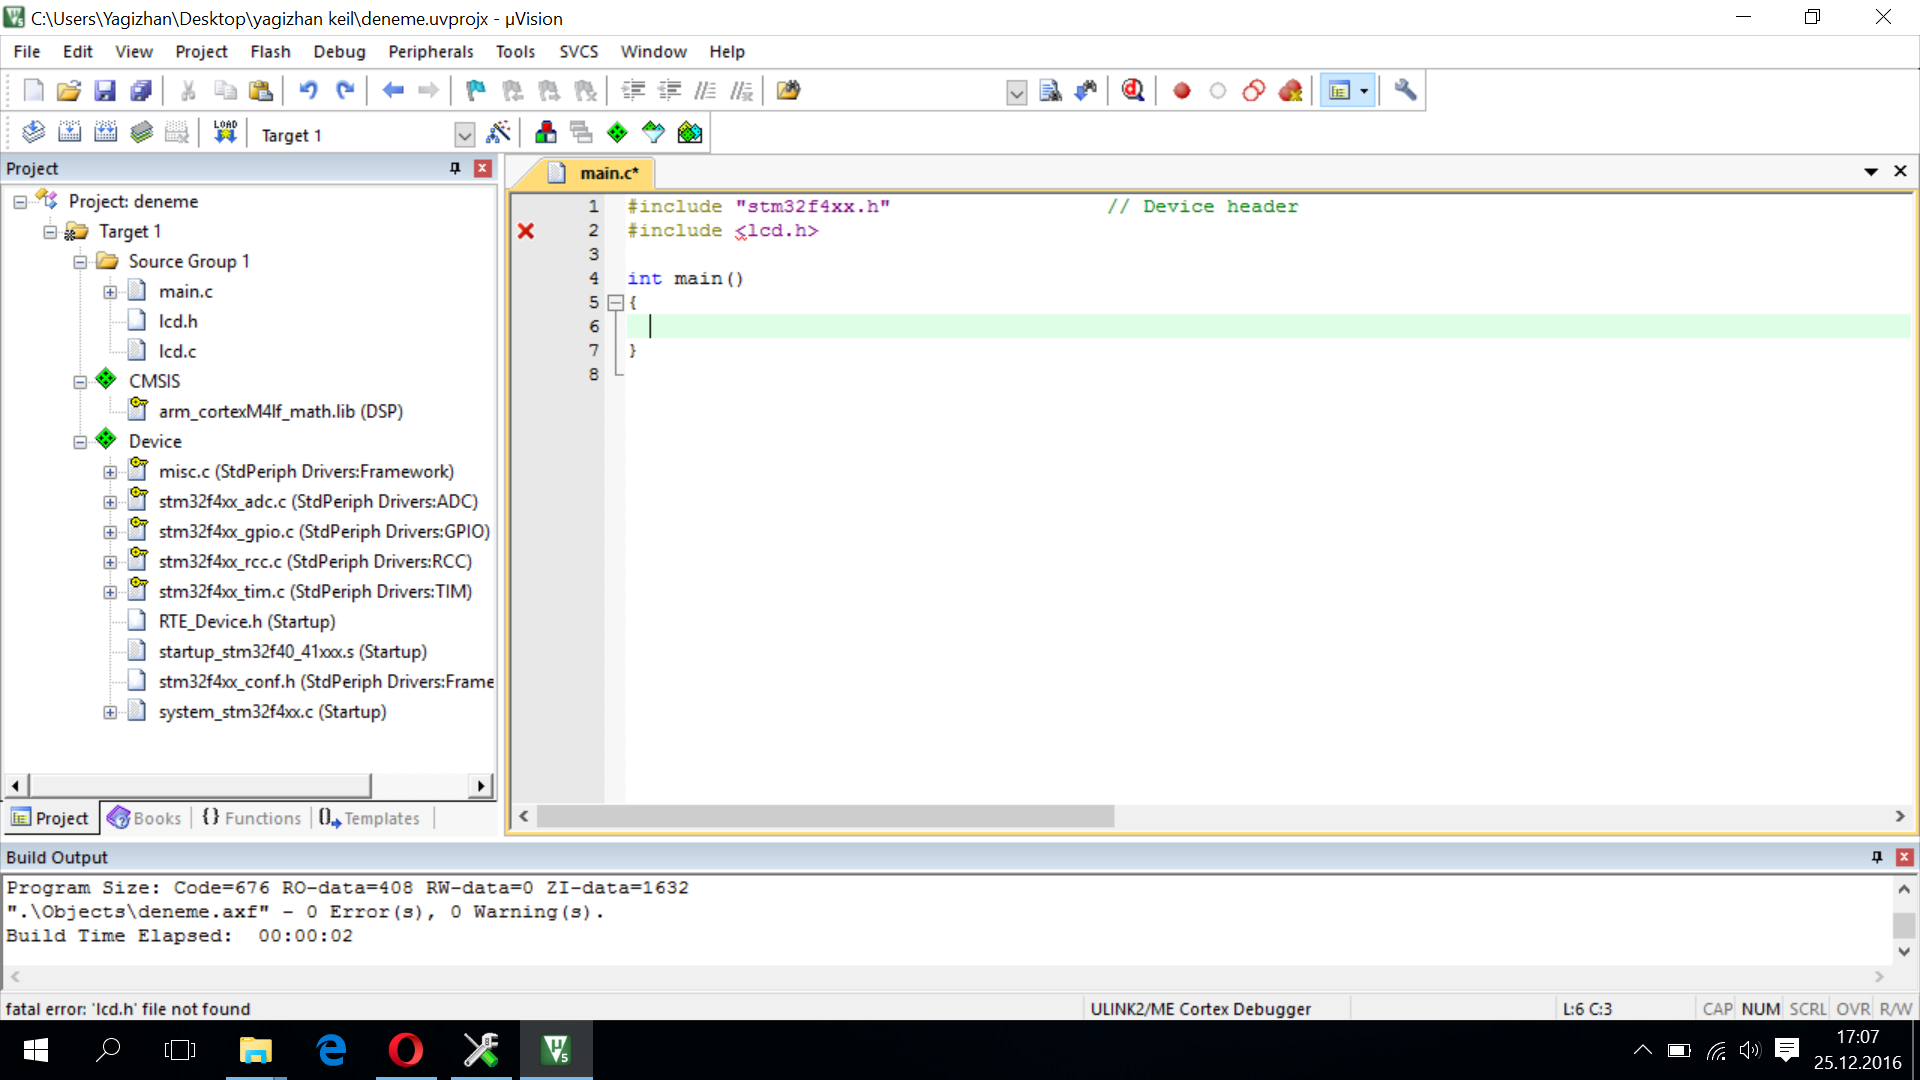This screenshot has height=1080, width=1920.
Task: Pin the Build Output panel
Action: coord(1876,857)
